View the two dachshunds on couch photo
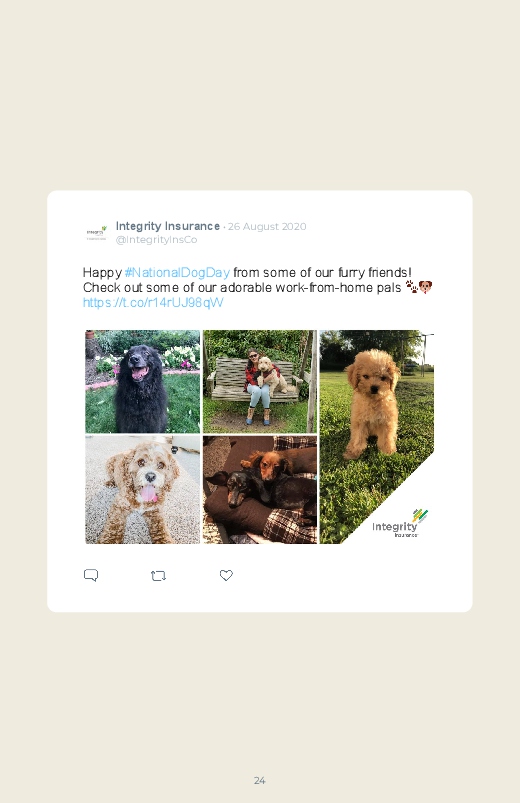Image resolution: width=520 pixels, height=803 pixels. click(260, 490)
